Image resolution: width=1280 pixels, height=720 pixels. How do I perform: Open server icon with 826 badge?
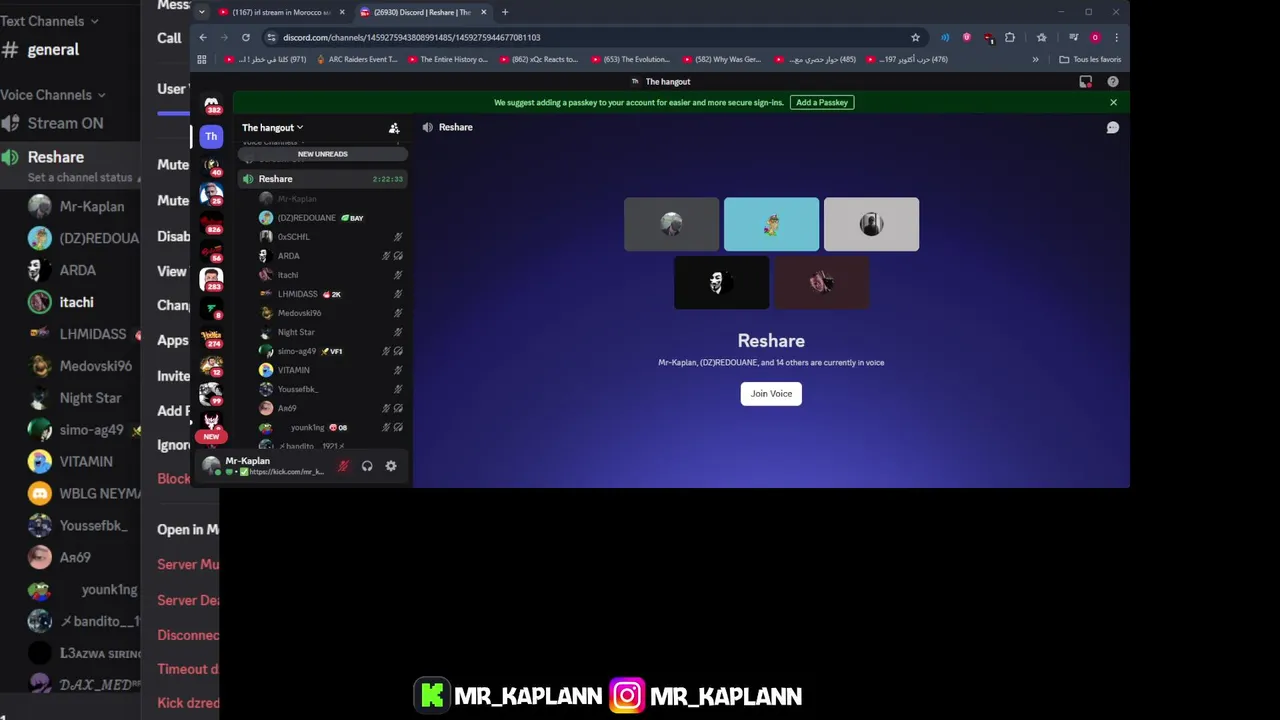[211, 222]
